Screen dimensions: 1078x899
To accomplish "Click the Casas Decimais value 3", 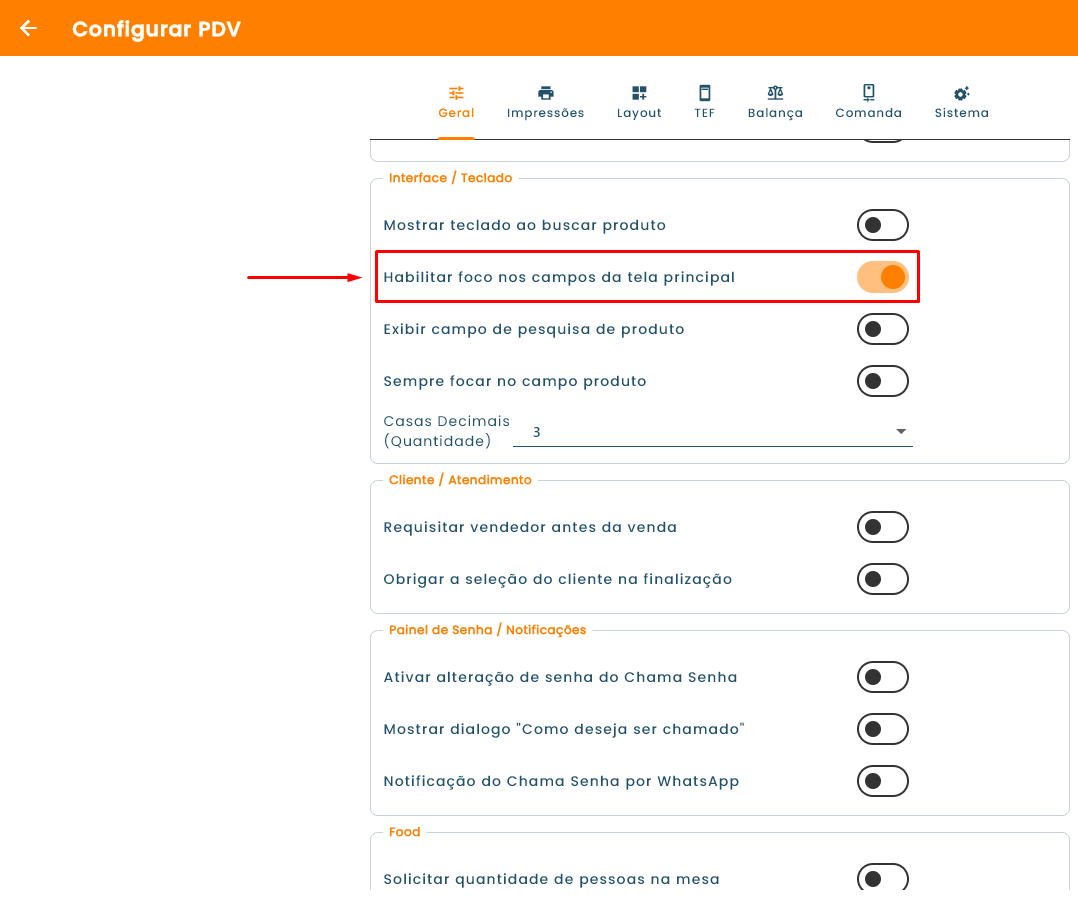I will pyautogui.click(x=537, y=432).
